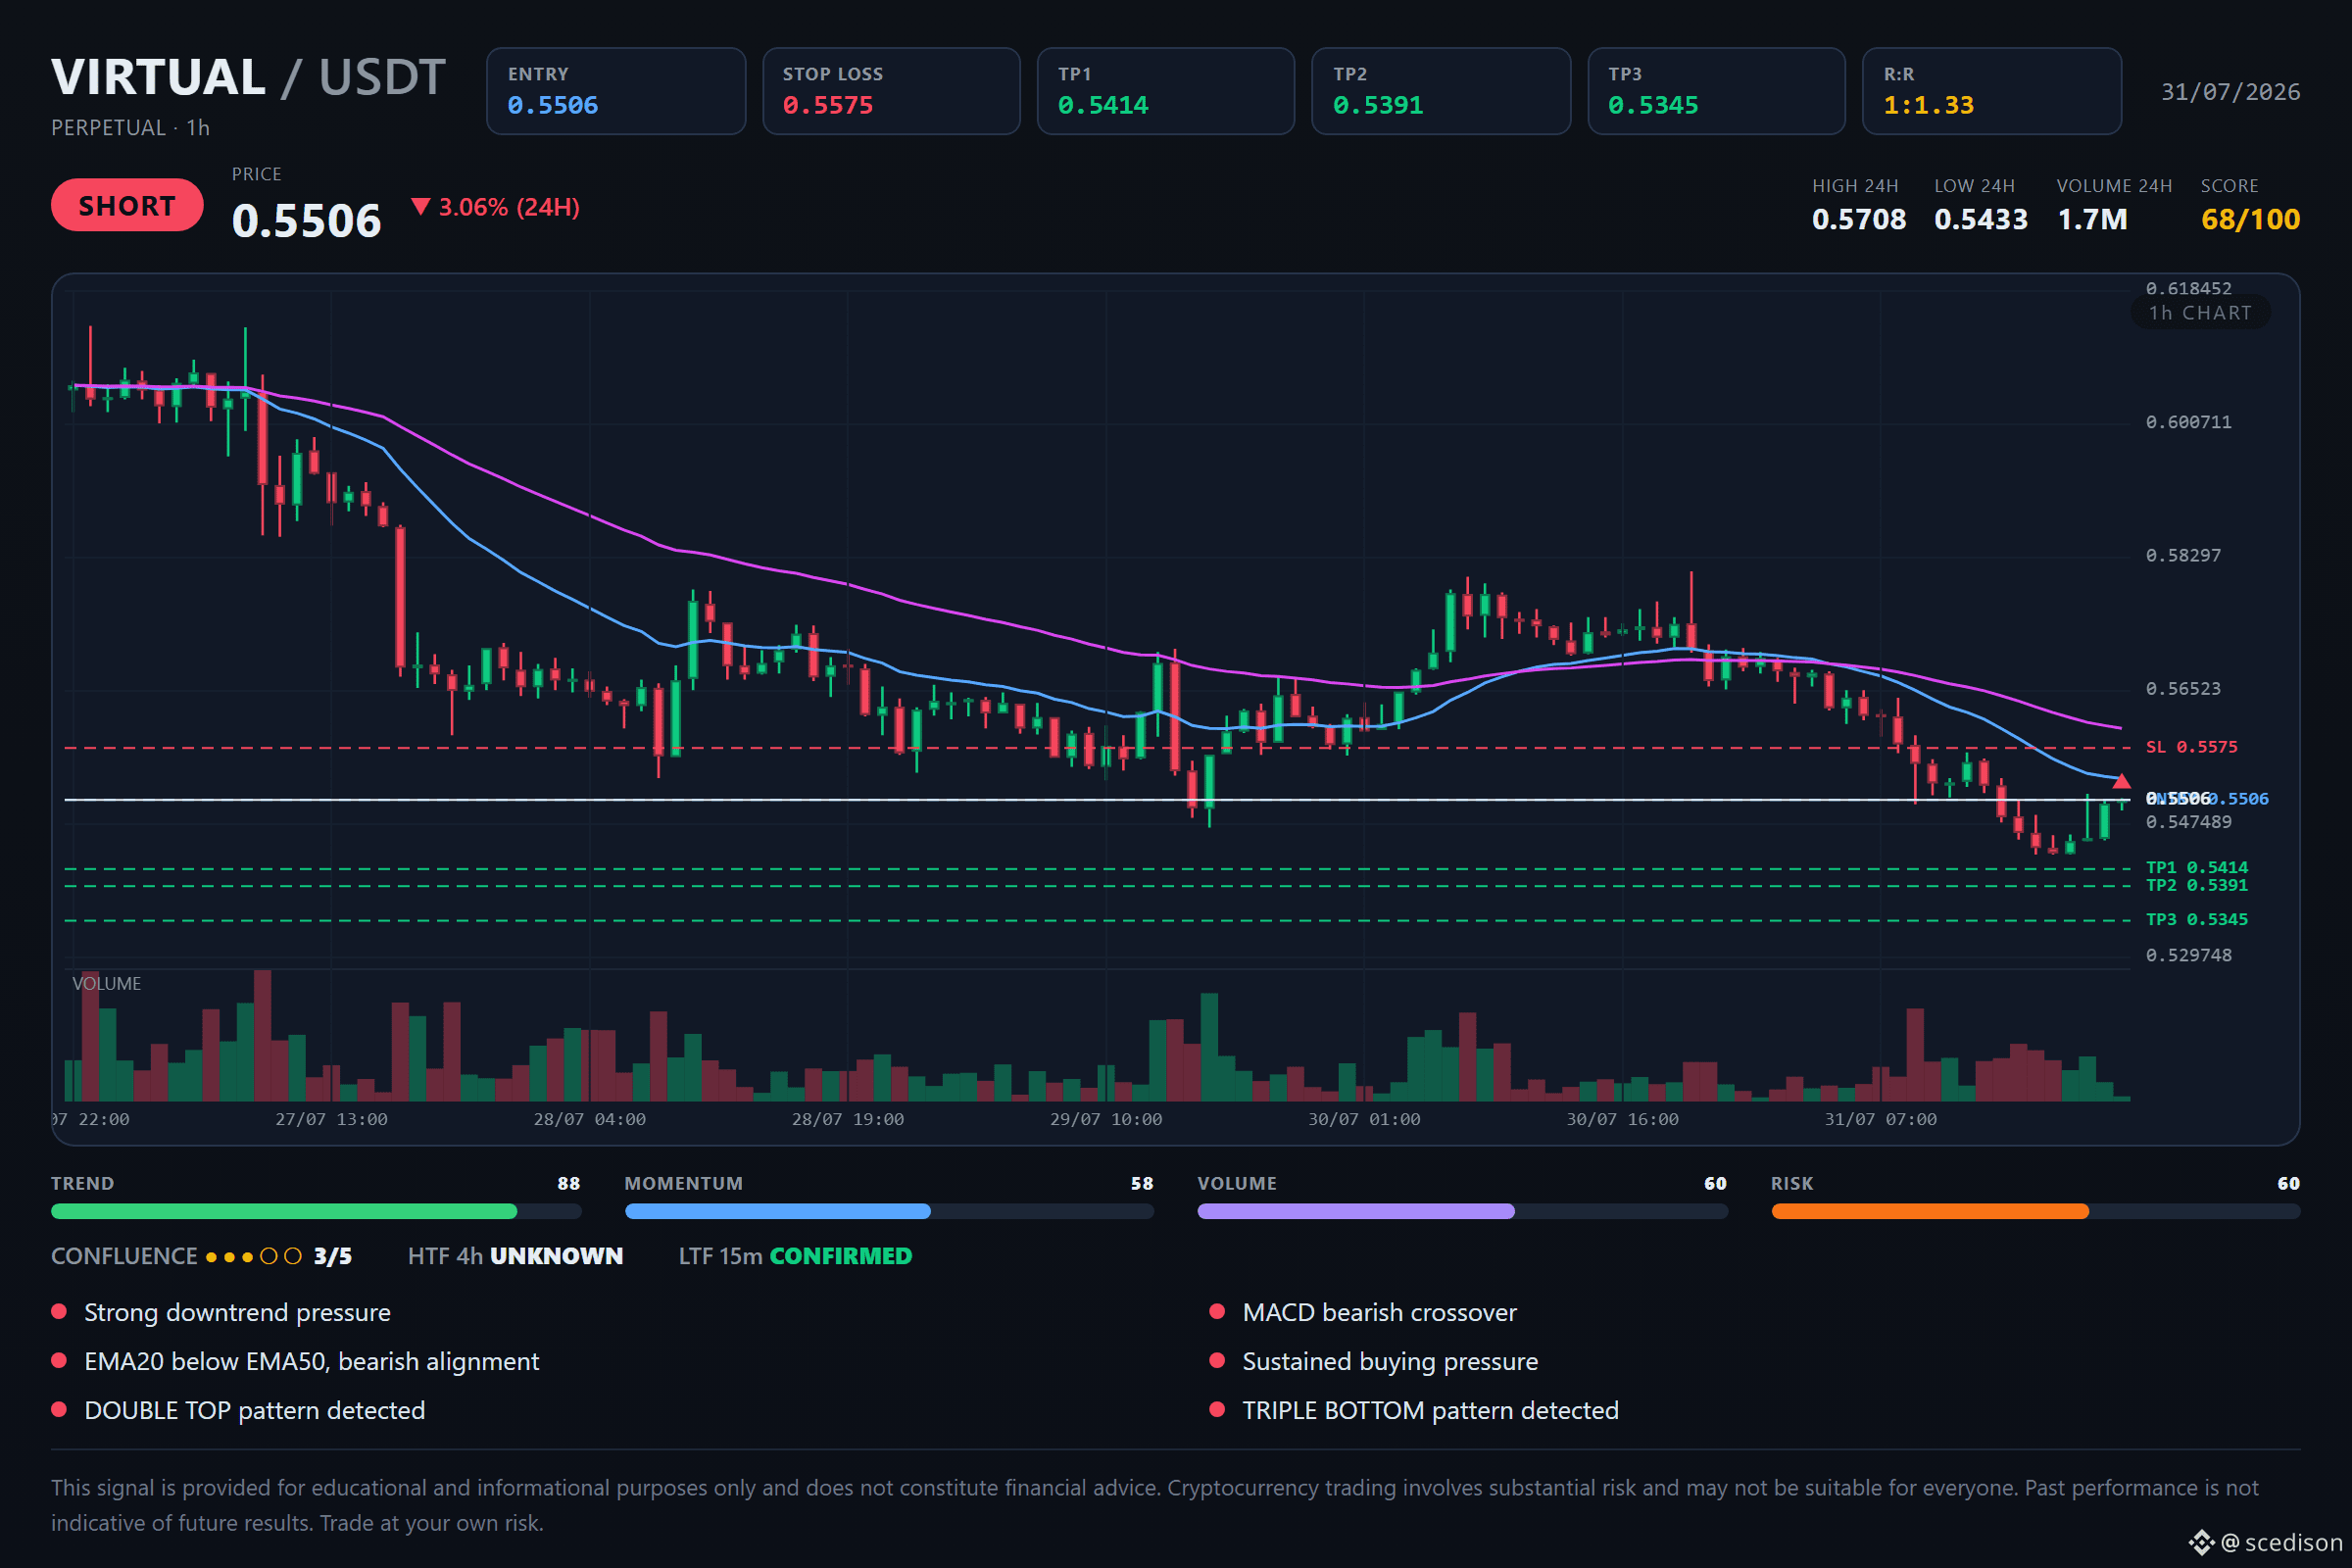Click the CONFLUENCE rating dots
This screenshot has width=2352, height=1568.
[x=253, y=1257]
